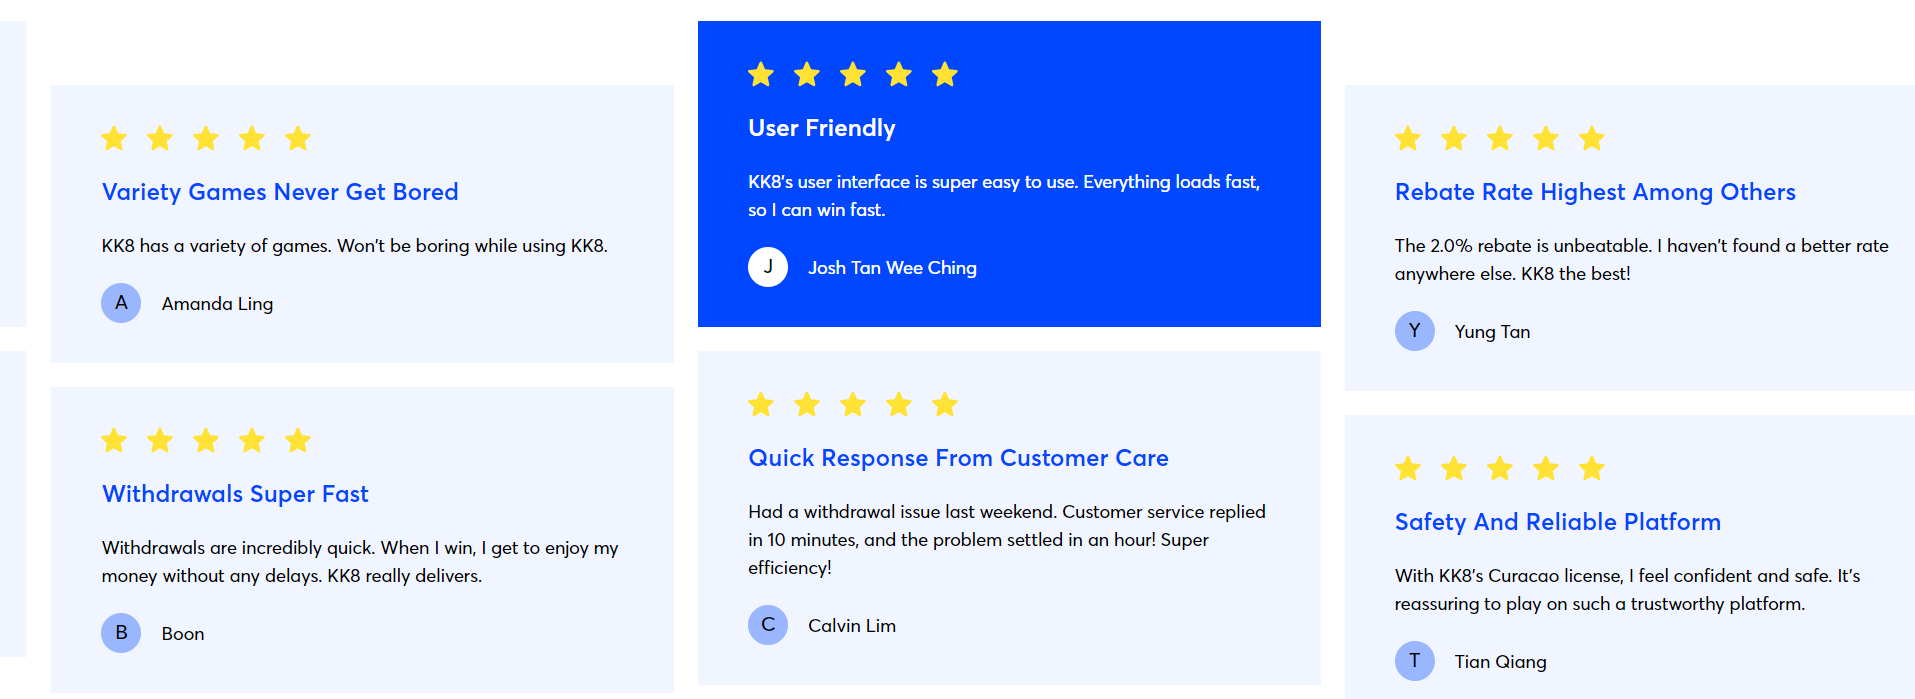Click 'Safety And Reliable Platform' heading

pyautogui.click(x=1558, y=522)
